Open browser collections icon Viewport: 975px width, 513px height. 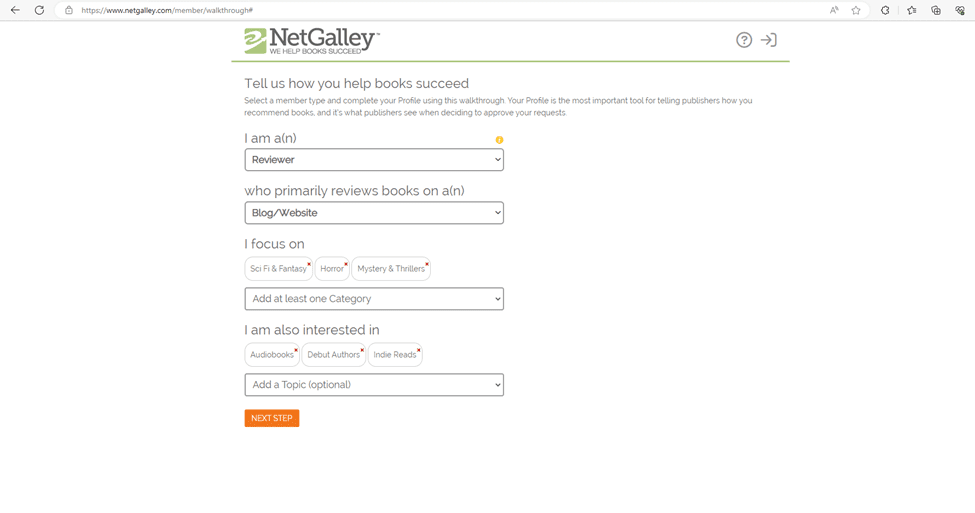936,10
